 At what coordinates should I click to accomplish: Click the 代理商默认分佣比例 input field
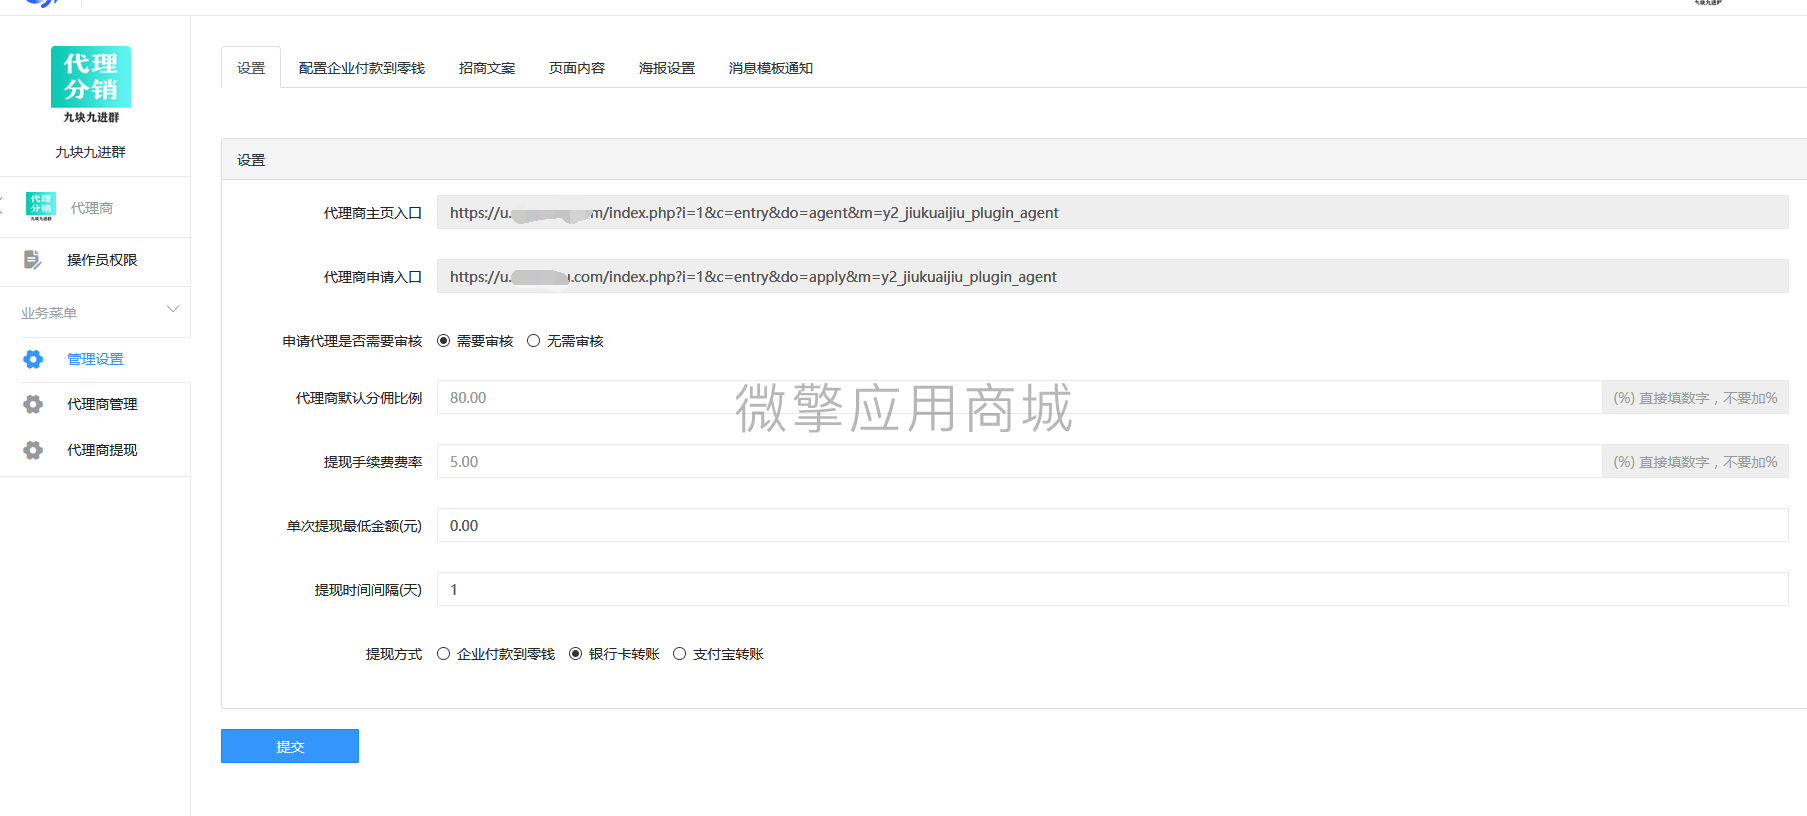coord(1019,397)
